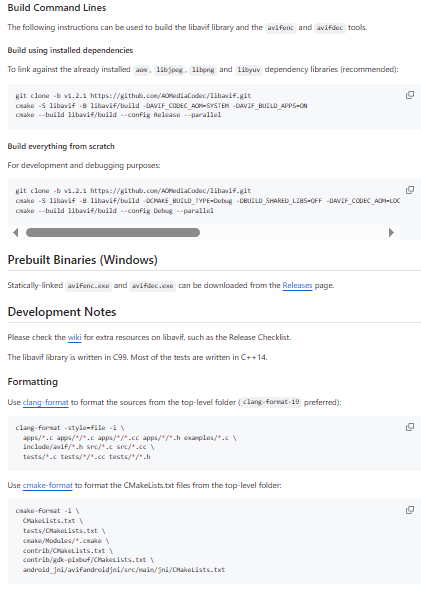The height and width of the screenshot is (590, 421).
Task: Click the Build Command Lines heading
Action: click(x=57, y=8)
